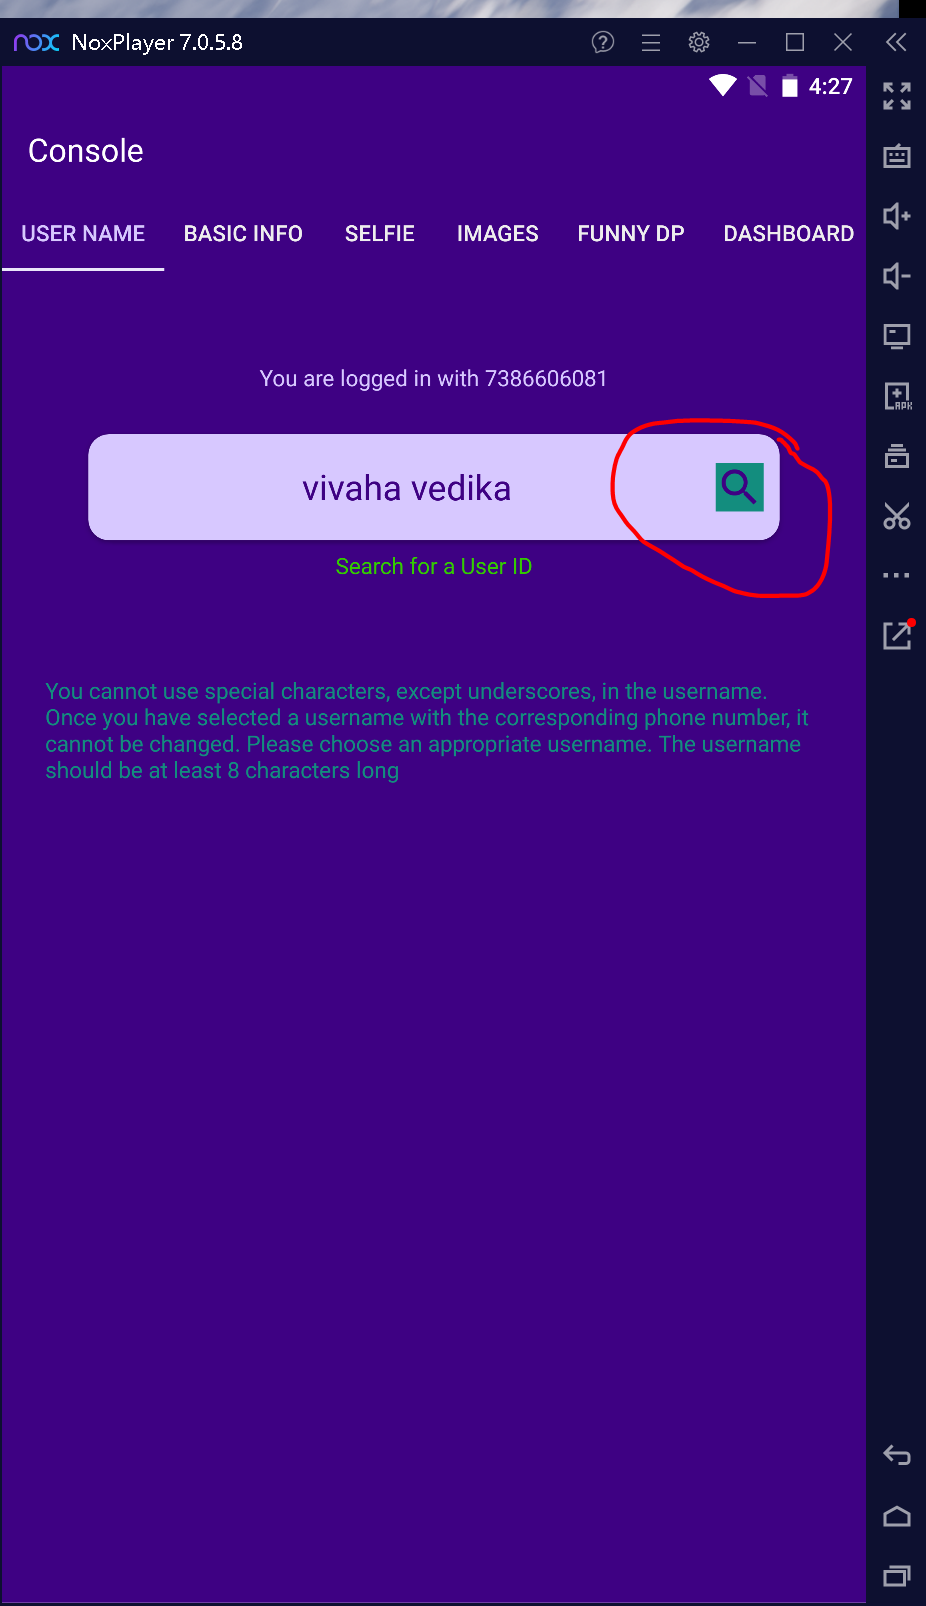Open the FUNNY DP tab
The image size is (926, 1606).
(631, 234)
